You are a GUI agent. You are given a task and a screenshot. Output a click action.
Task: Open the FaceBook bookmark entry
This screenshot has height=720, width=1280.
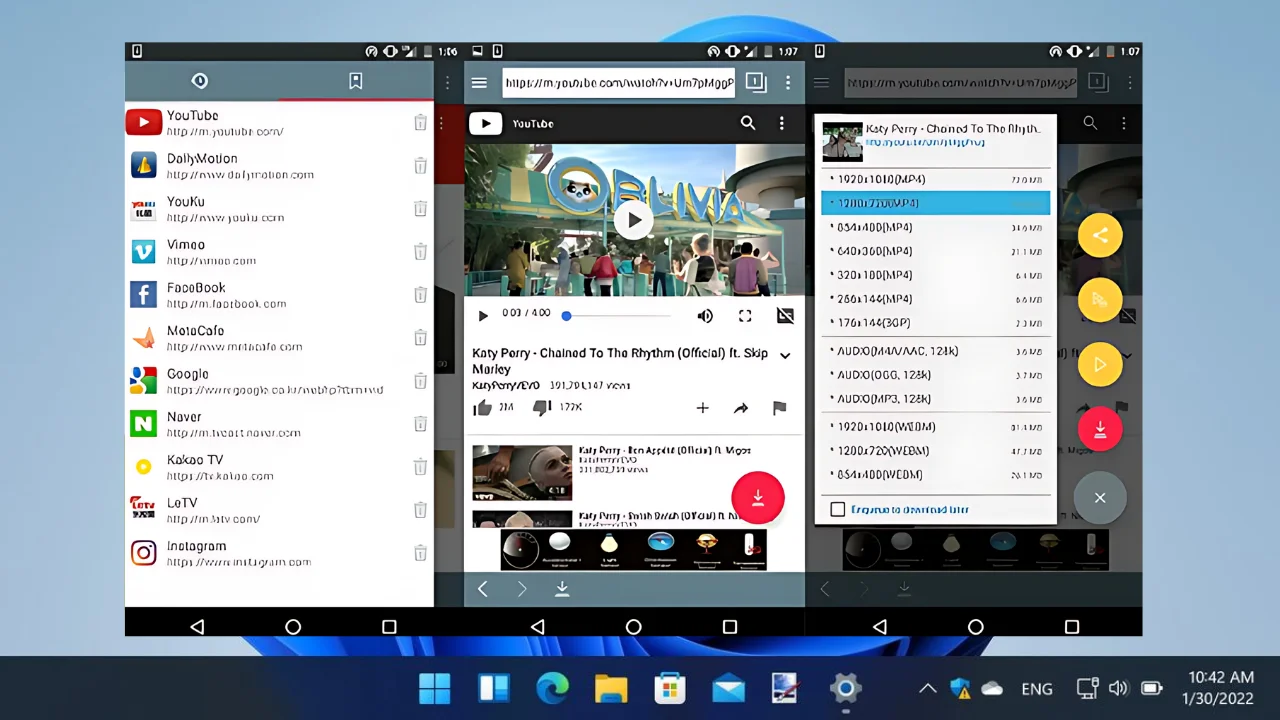click(279, 295)
